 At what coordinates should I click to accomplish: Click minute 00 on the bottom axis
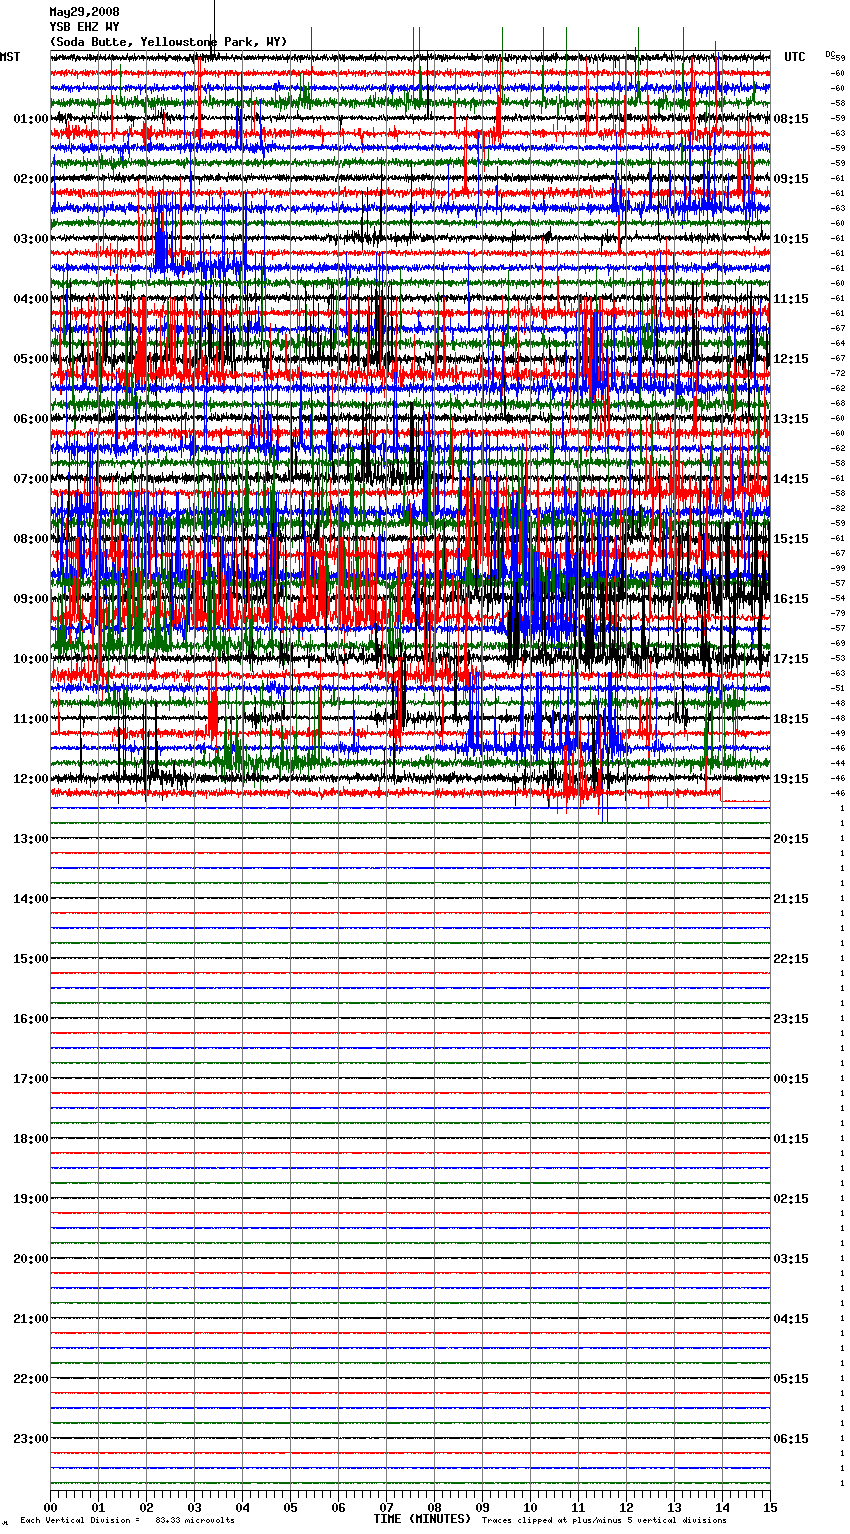tap(51, 1507)
